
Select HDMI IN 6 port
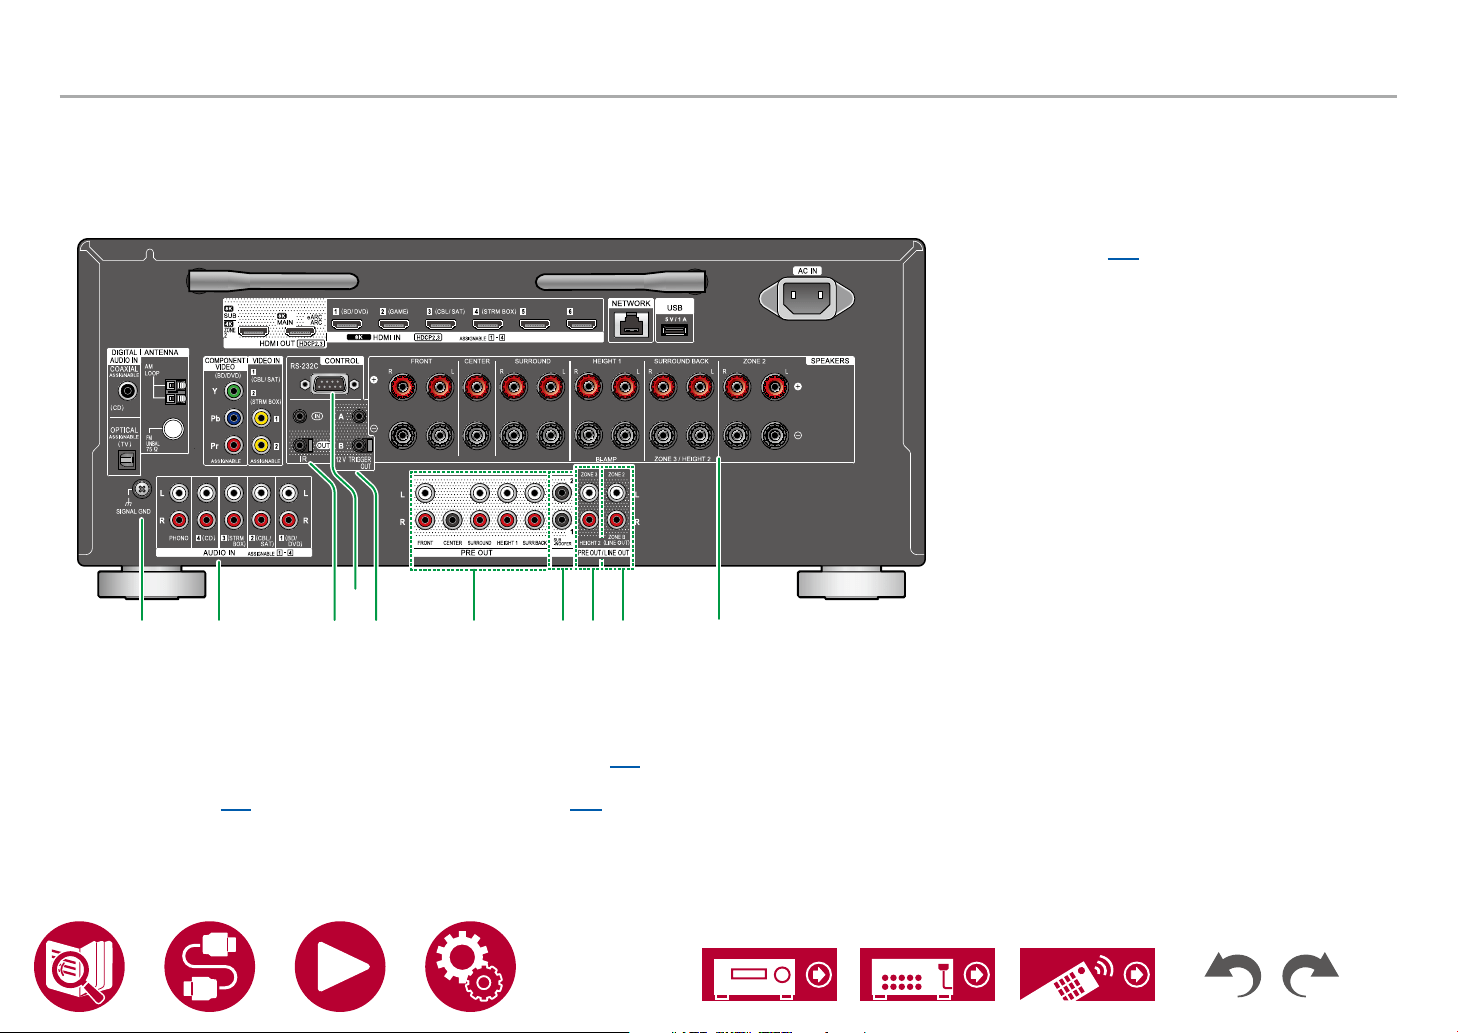coord(581,325)
